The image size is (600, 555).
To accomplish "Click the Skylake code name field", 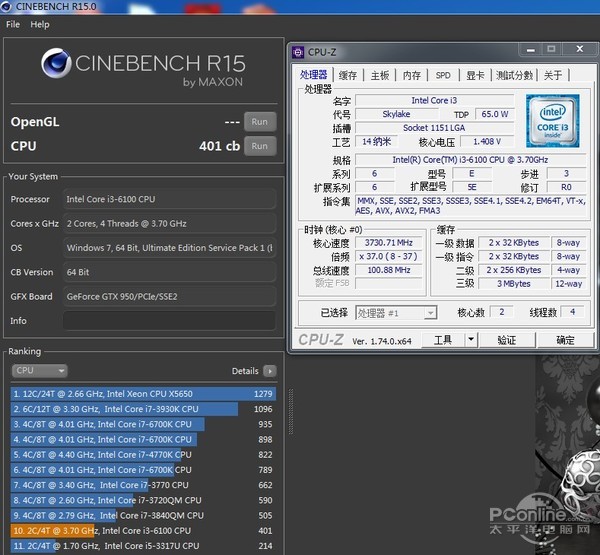I will (x=396, y=114).
